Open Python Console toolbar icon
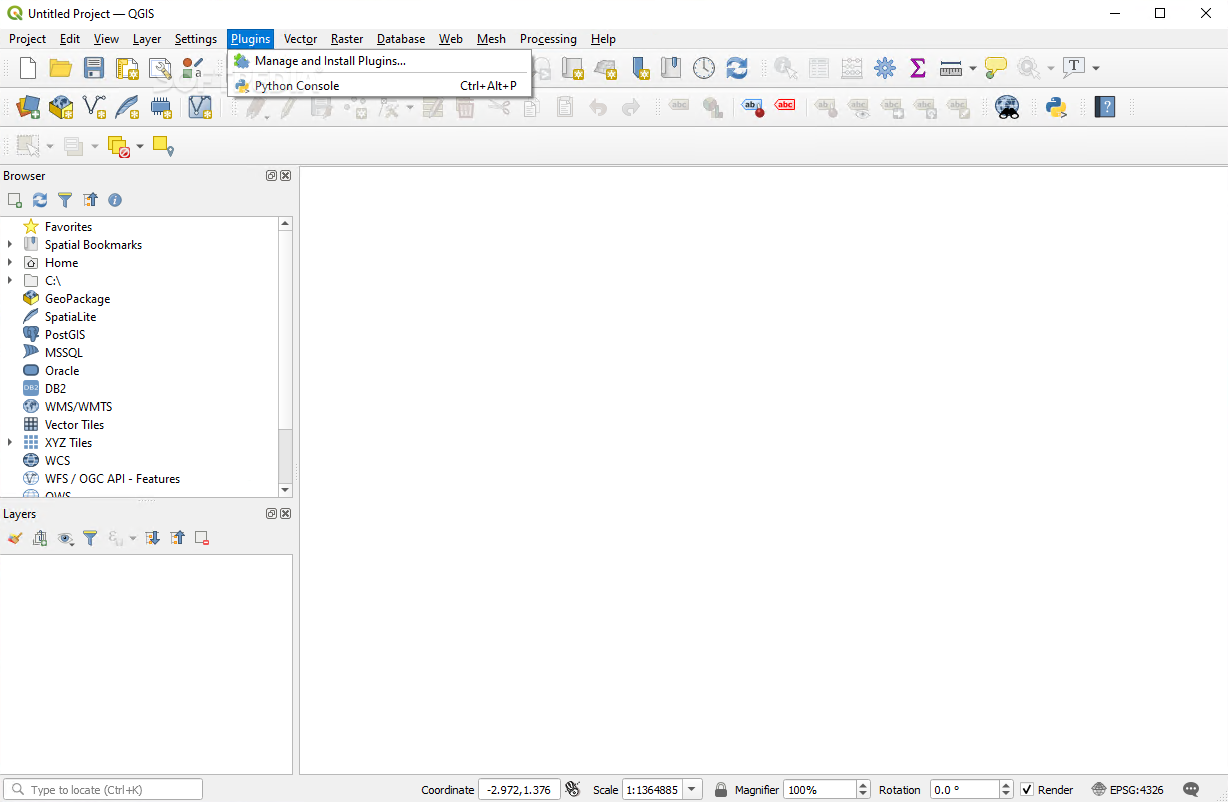 pos(1056,107)
